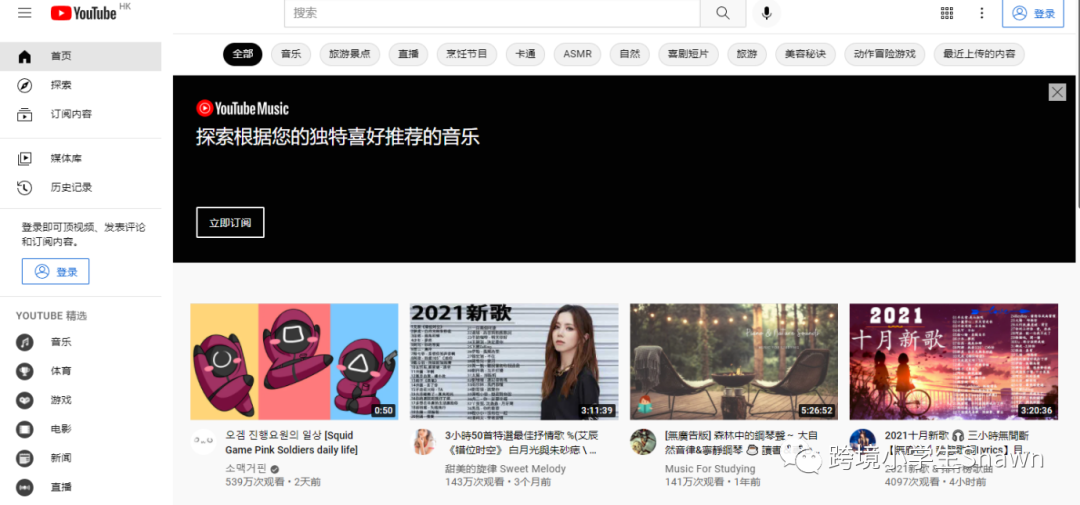
Task: Click the sidebar 登录 button
Action: pos(56,271)
